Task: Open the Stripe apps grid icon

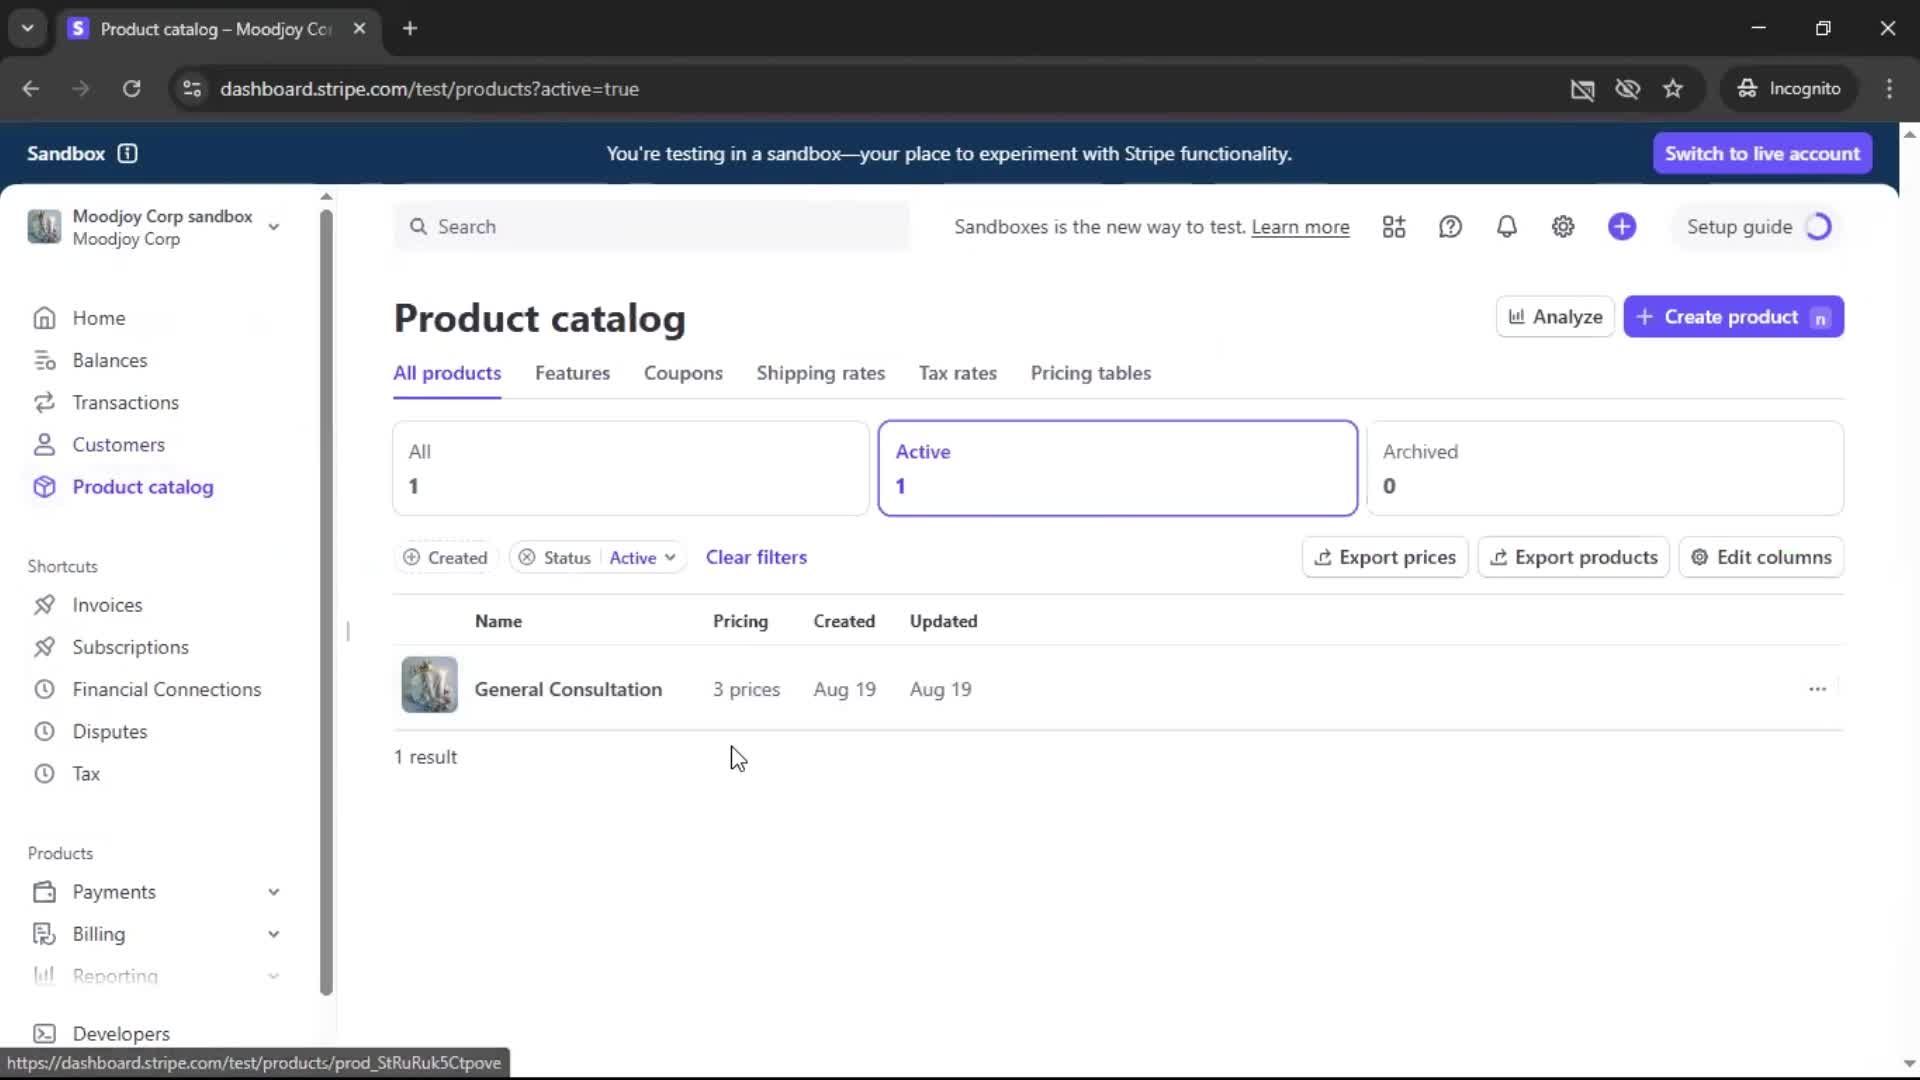Action: tap(1394, 227)
